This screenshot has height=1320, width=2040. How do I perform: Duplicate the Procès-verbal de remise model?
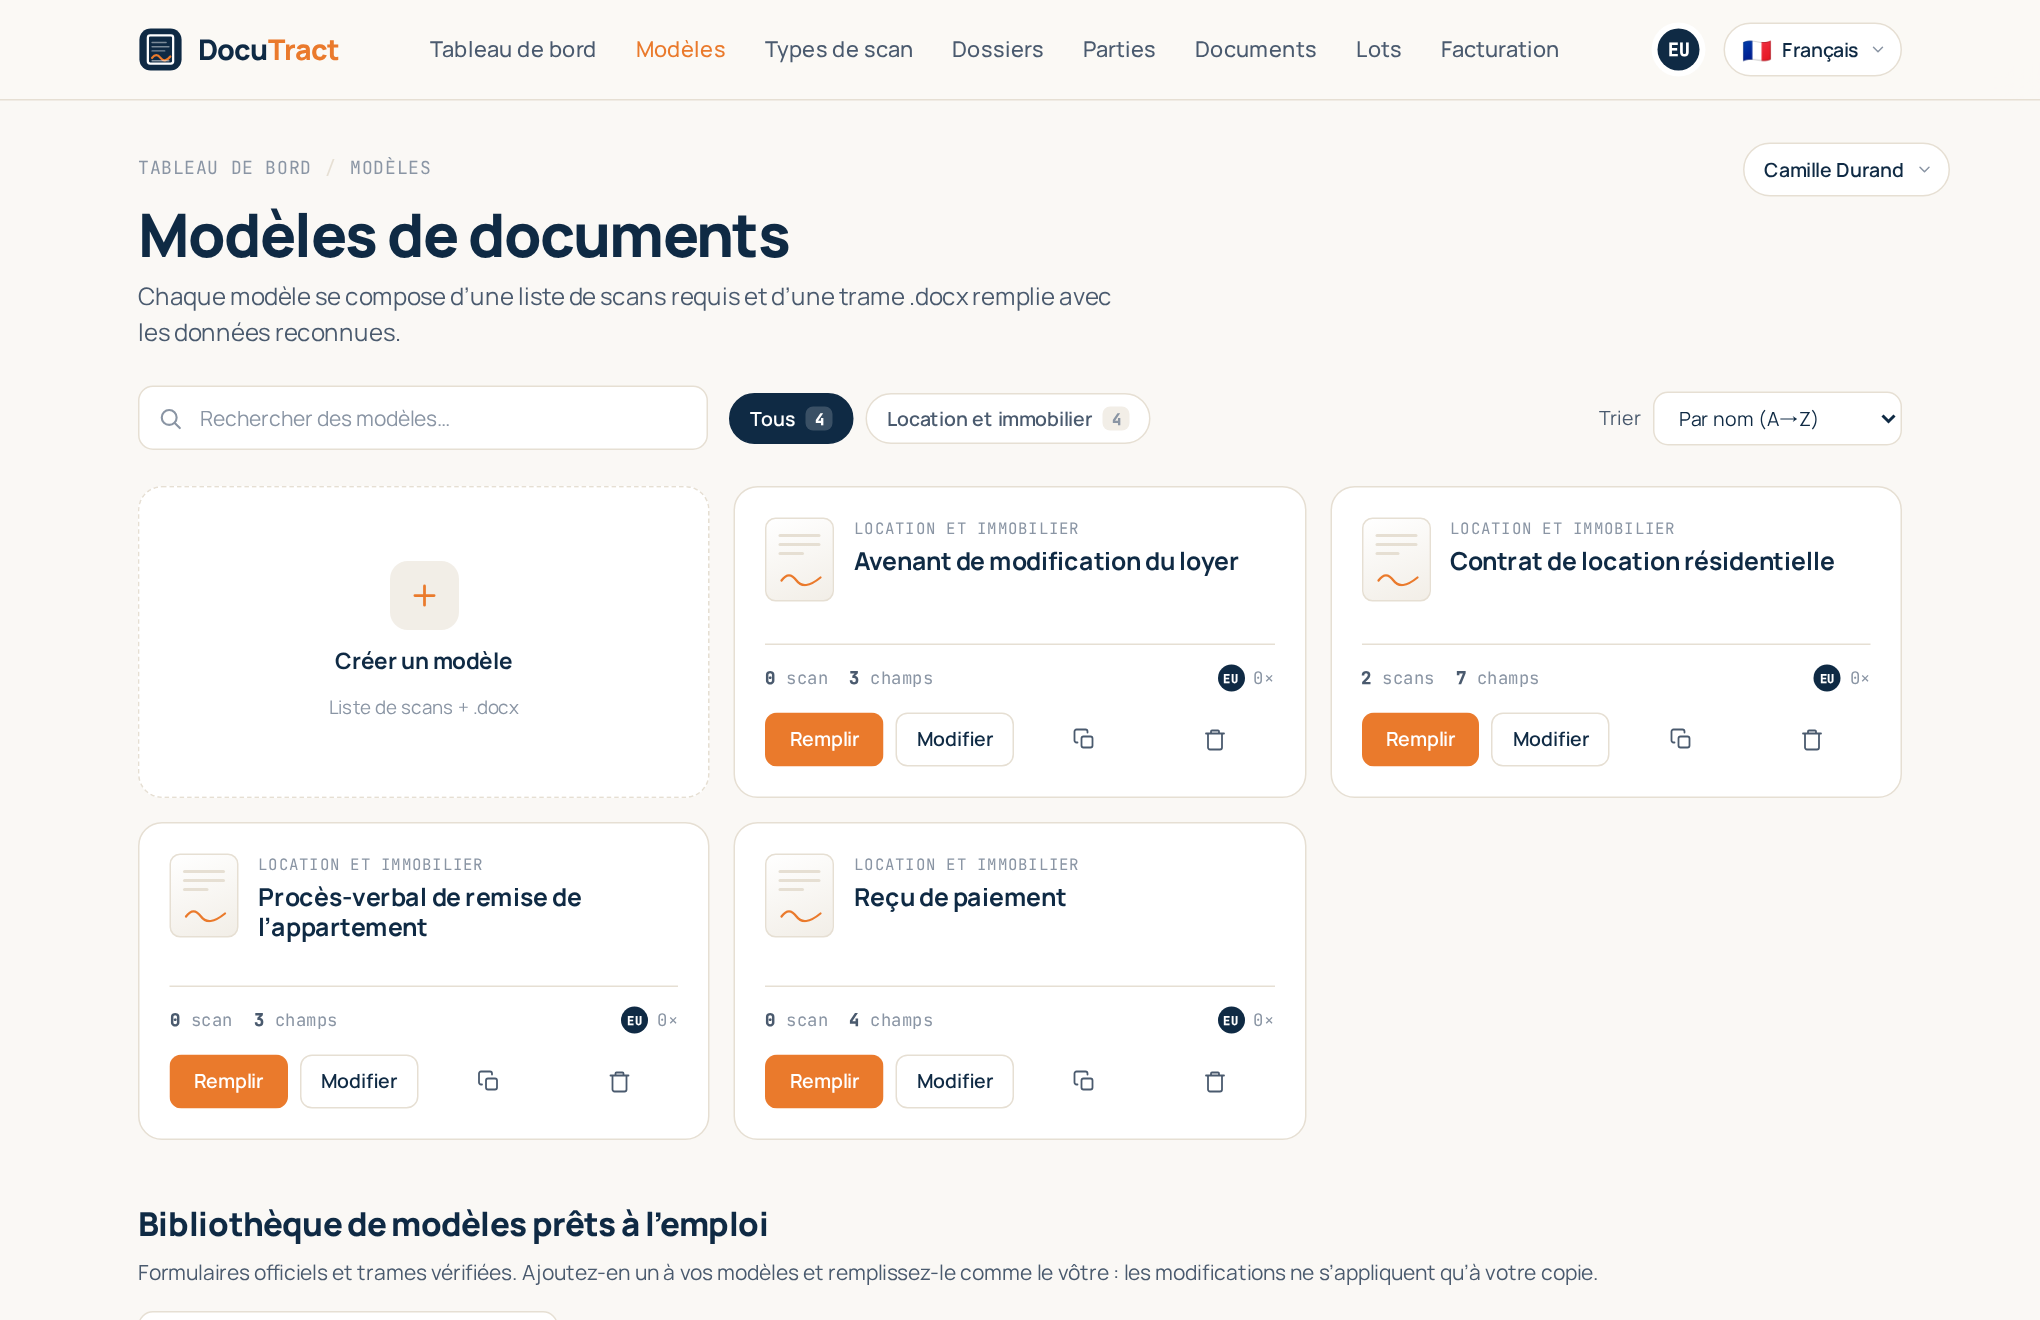(x=488, y=1081)
